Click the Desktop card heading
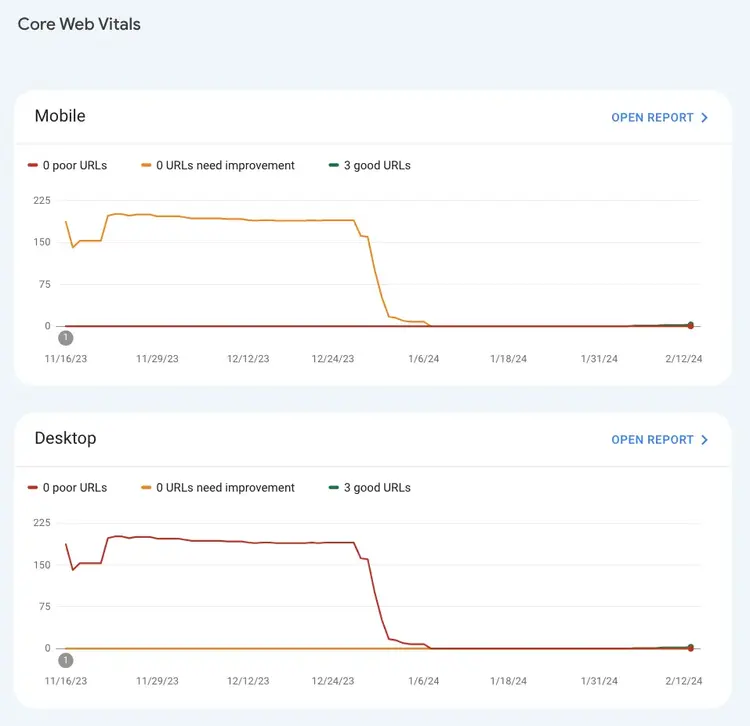This screenshot has height=726, width=750. click(x=66, y=438)
